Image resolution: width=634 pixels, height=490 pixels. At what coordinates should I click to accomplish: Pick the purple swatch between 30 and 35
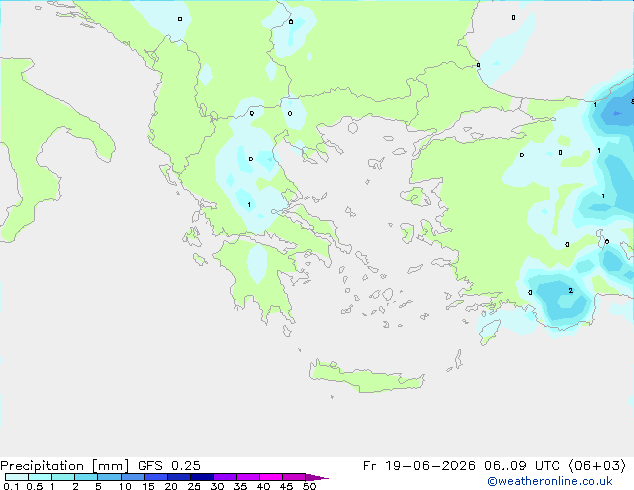click(225, 477)
